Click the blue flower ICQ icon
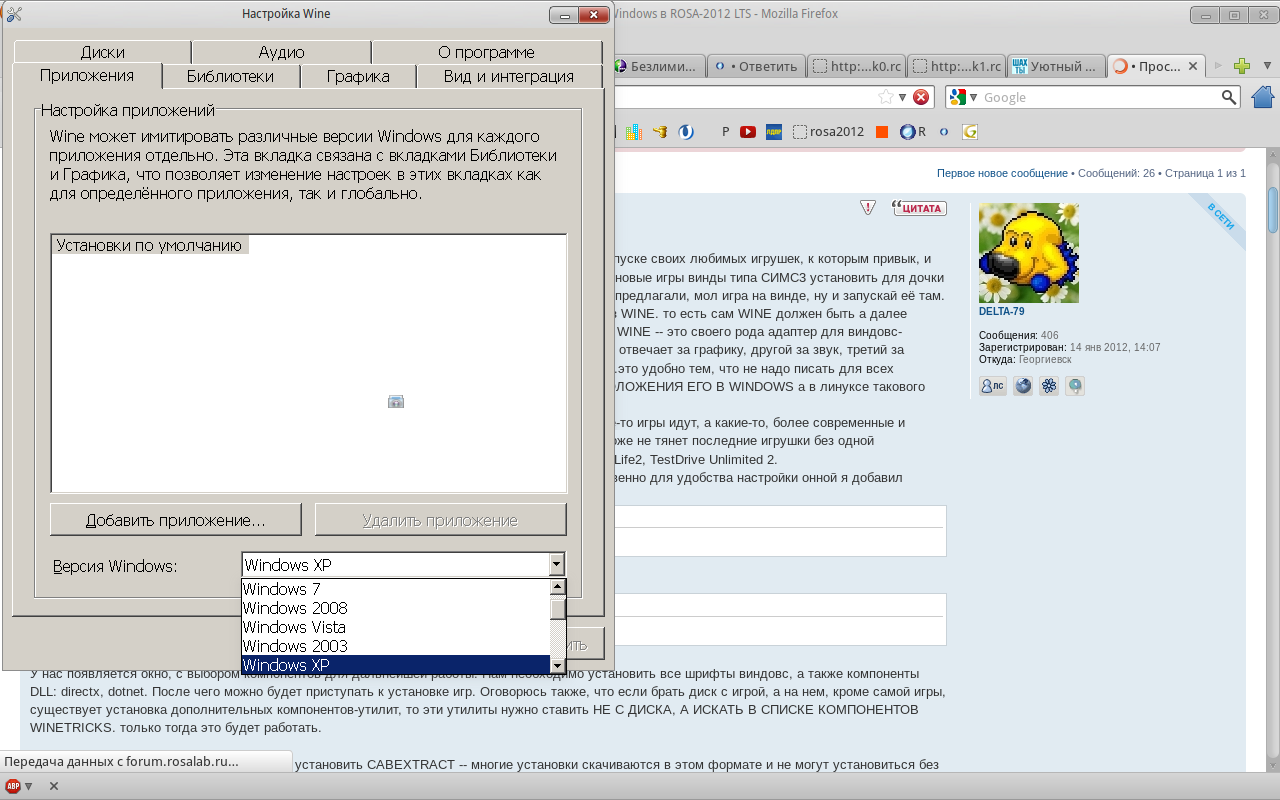This screenshot has width=1280, height=800. (1049, 386)
